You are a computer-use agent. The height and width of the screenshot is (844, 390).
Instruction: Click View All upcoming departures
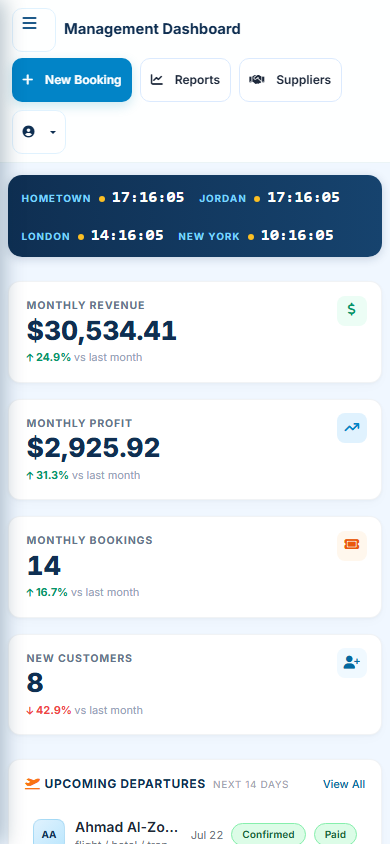tap(344, 784)
